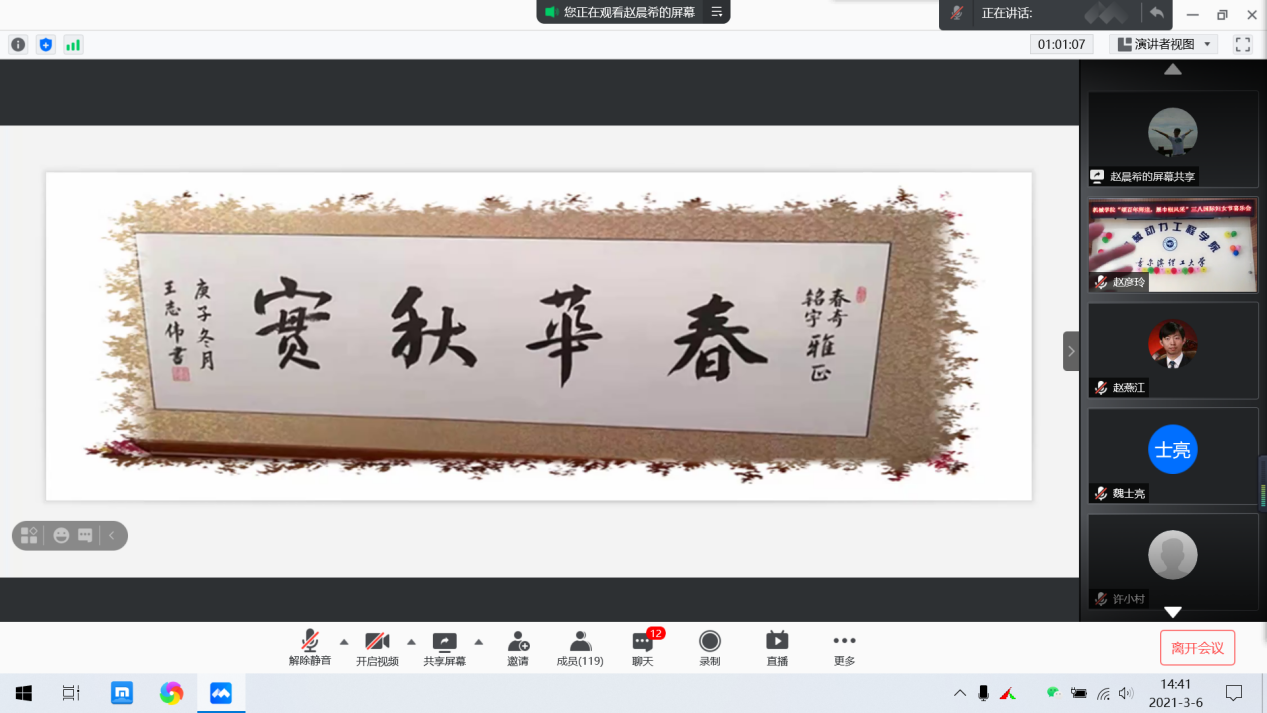
Task: Turn on the camera with 开启视频
Action: 377,647
